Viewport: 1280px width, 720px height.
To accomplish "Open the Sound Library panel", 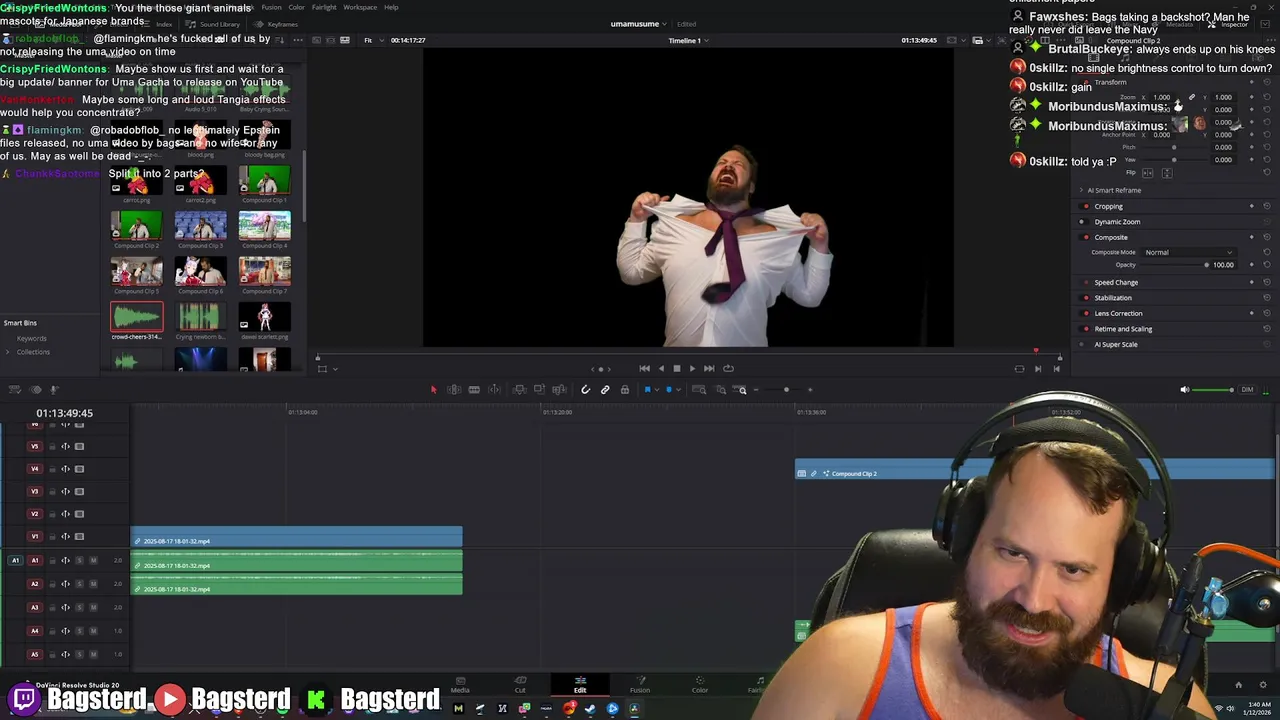I will click(x=213, y=24).
